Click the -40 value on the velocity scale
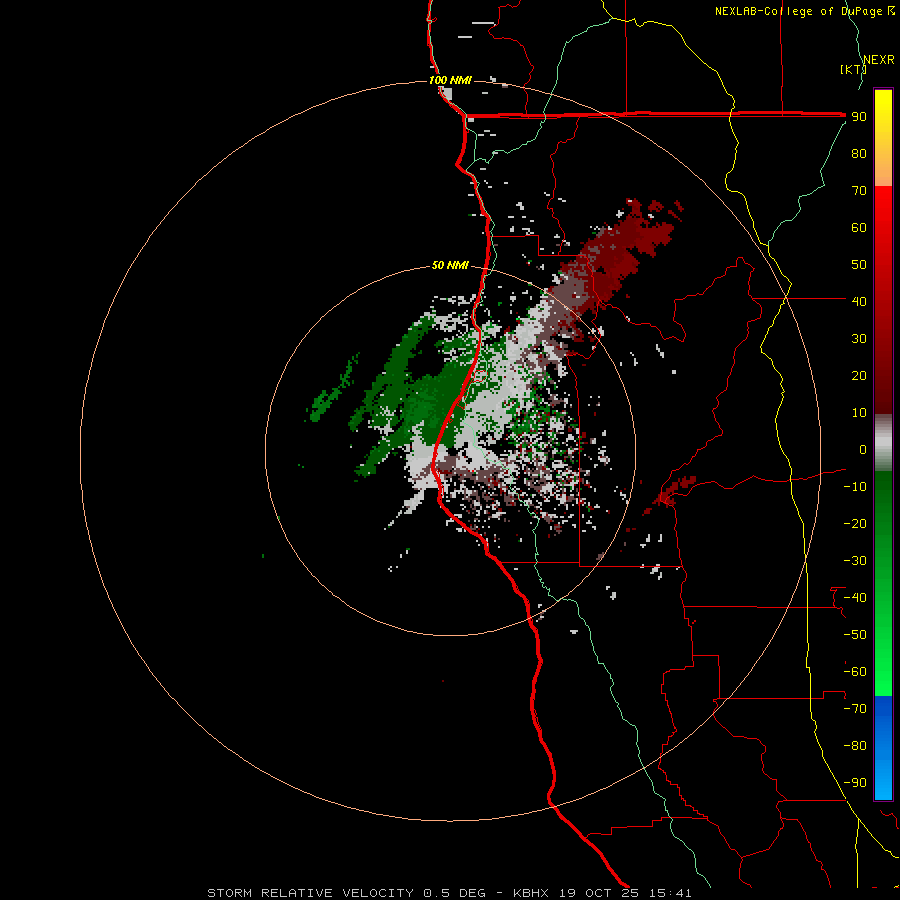Image resolution: width=900 pixels, height=900 pixels. coord(855,598)
